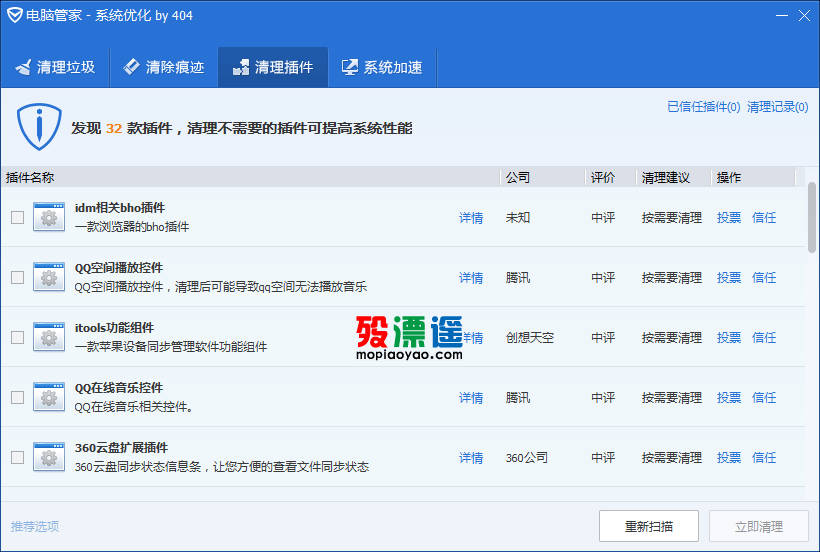Click the blue info shield icon
820x552 pixels.
pos(39,127)
